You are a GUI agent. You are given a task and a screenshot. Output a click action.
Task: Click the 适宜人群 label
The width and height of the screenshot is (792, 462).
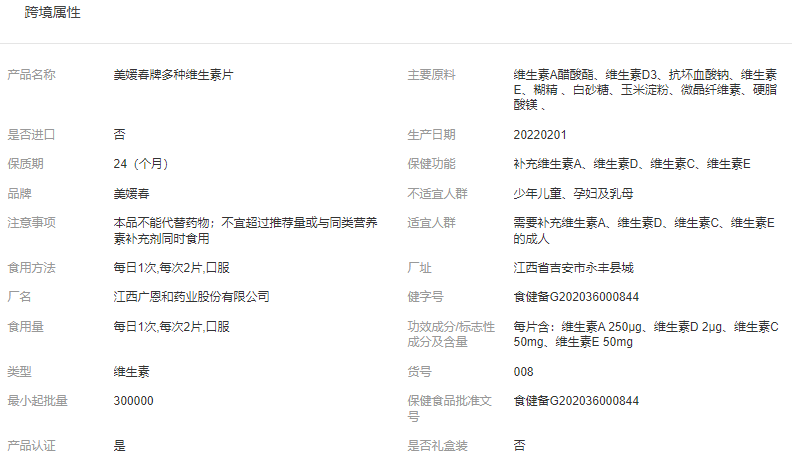coord(431,223)
